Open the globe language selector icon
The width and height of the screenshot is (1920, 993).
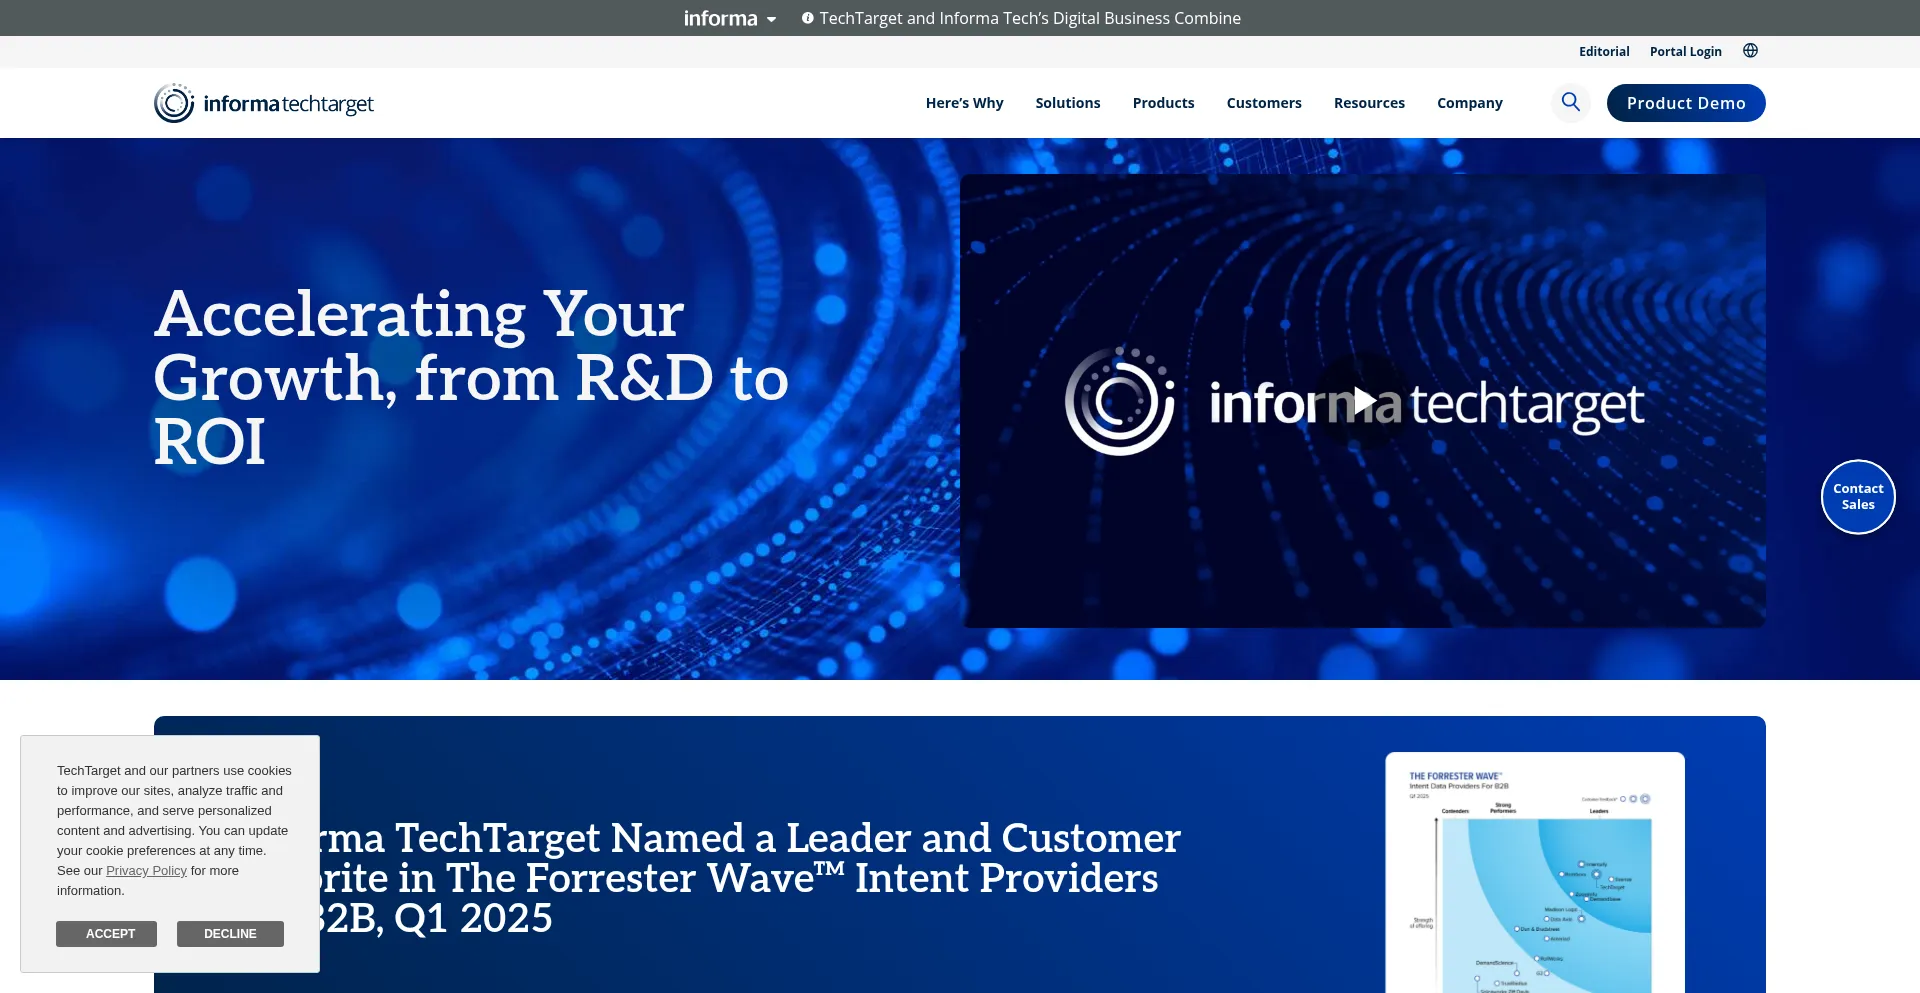coord(1750,51)
